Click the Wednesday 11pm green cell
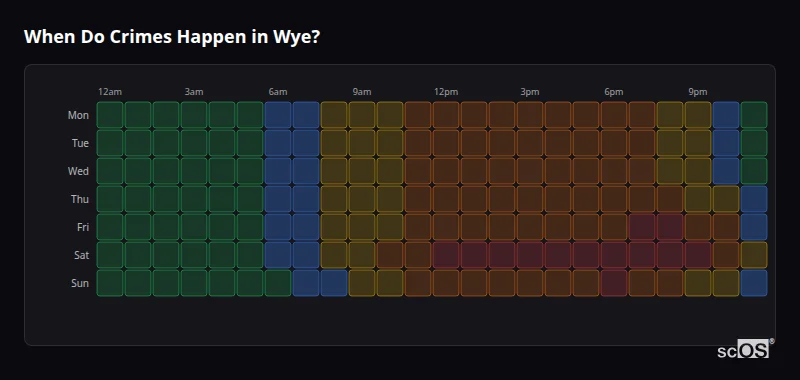Image resolution: width=800 pixels, height=380 pixels. (754, 171)
